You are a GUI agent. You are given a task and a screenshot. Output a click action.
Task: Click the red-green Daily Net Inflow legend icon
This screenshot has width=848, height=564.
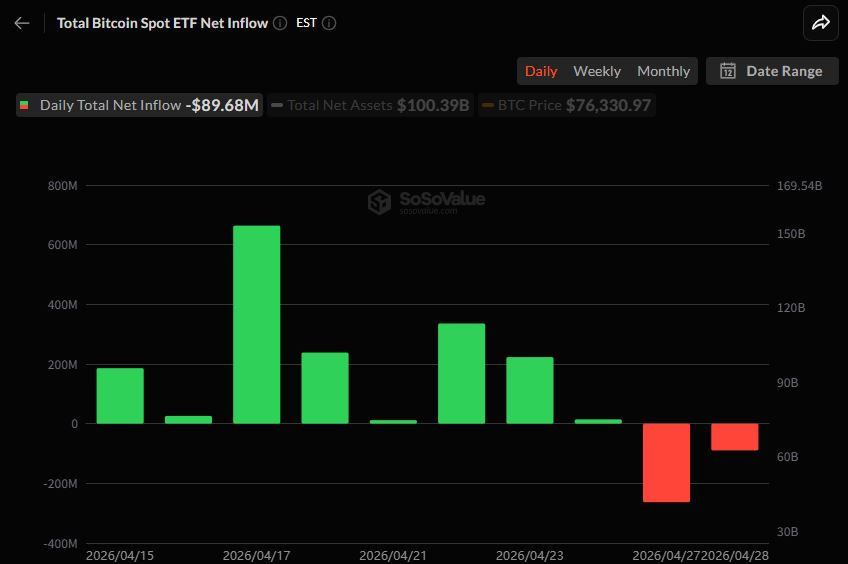[x=24, y=105]
